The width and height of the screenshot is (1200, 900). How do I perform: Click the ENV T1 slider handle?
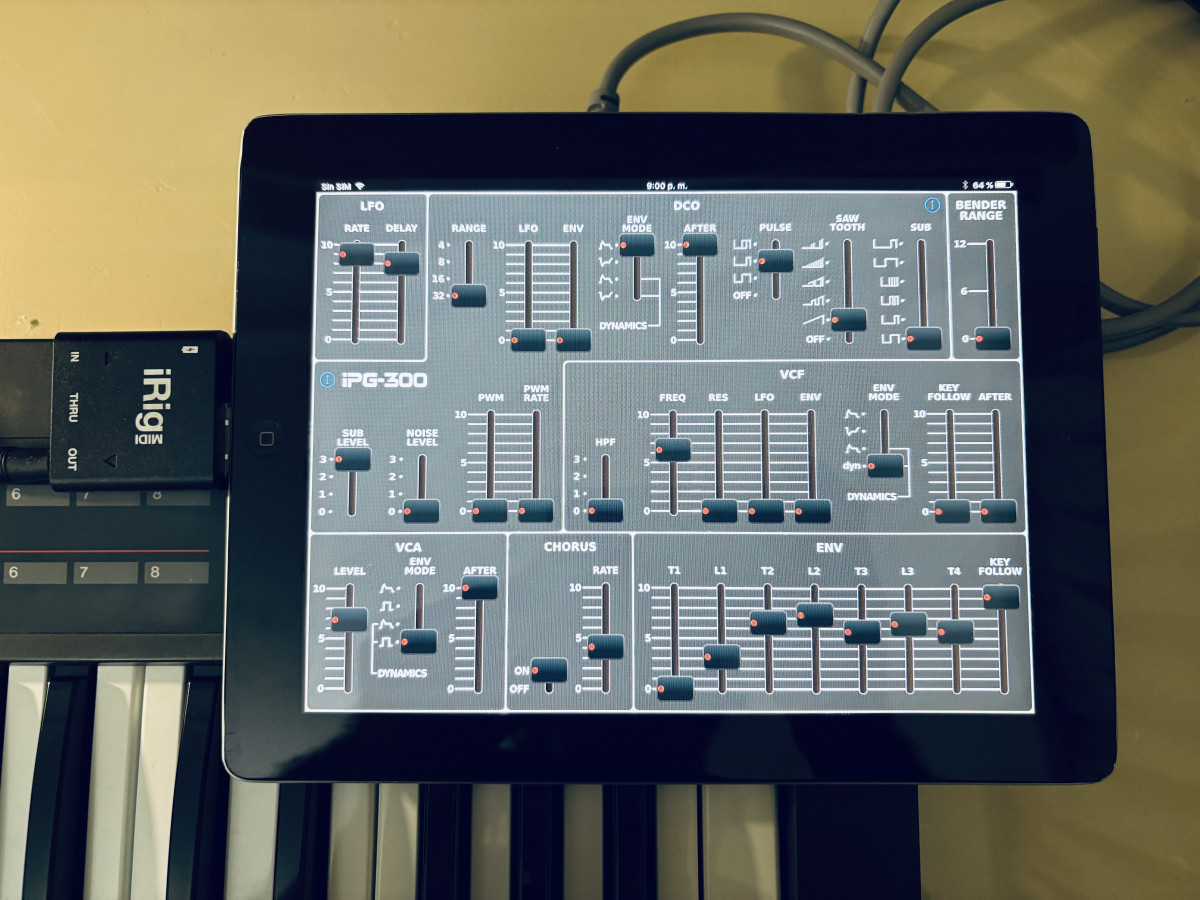tap(675, 688)
